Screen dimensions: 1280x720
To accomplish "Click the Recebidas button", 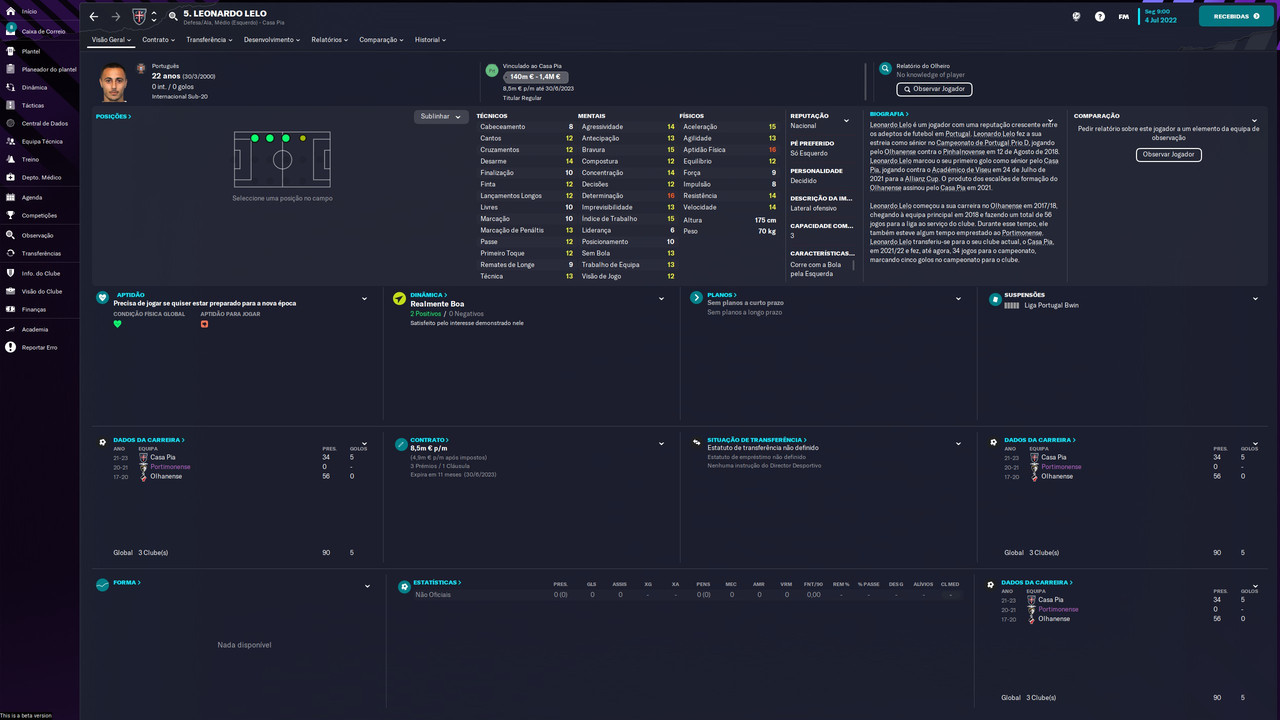I will point(1236,16).
